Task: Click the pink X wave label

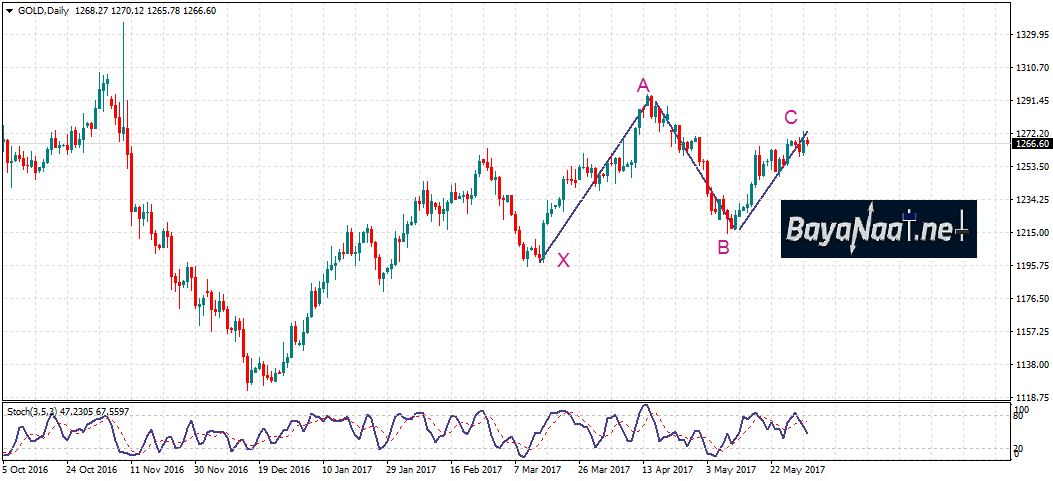Action: 564,260
